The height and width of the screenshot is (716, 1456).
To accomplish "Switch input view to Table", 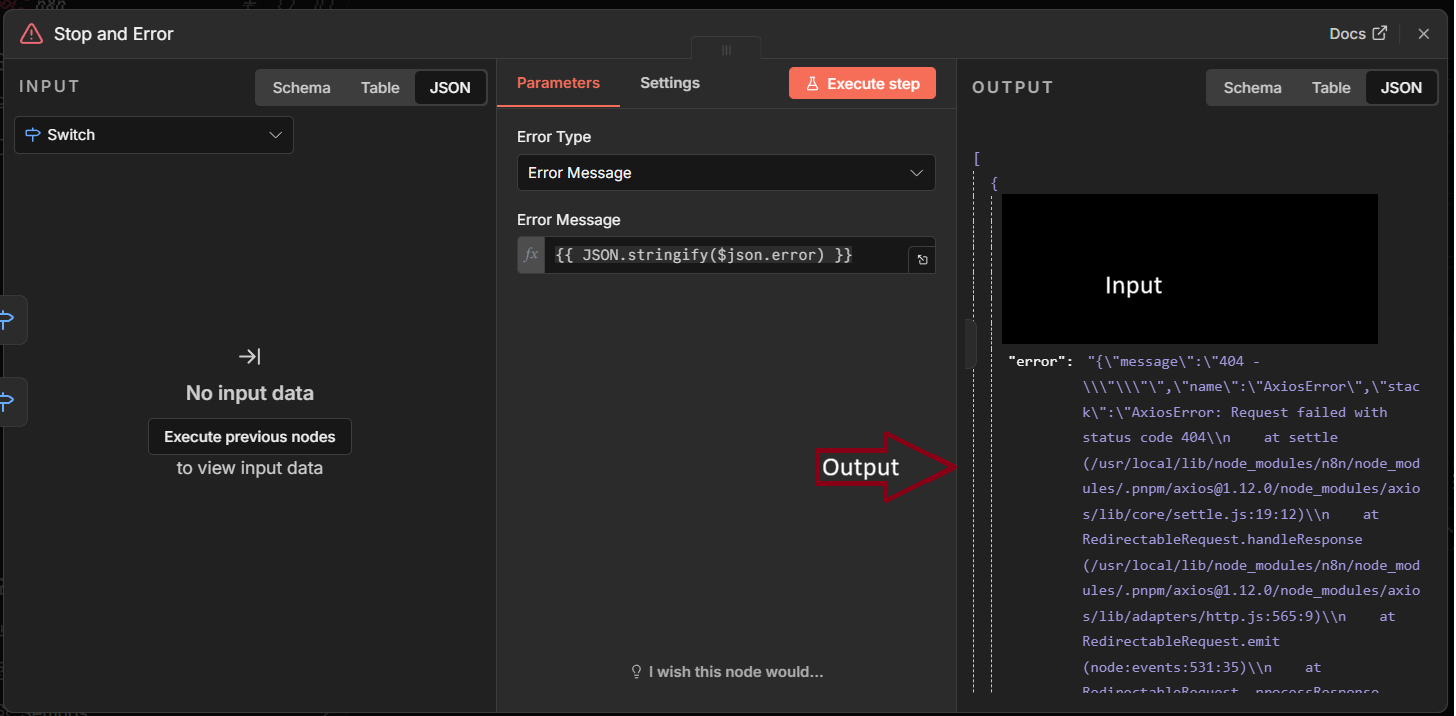I will (x=380, y=88).
